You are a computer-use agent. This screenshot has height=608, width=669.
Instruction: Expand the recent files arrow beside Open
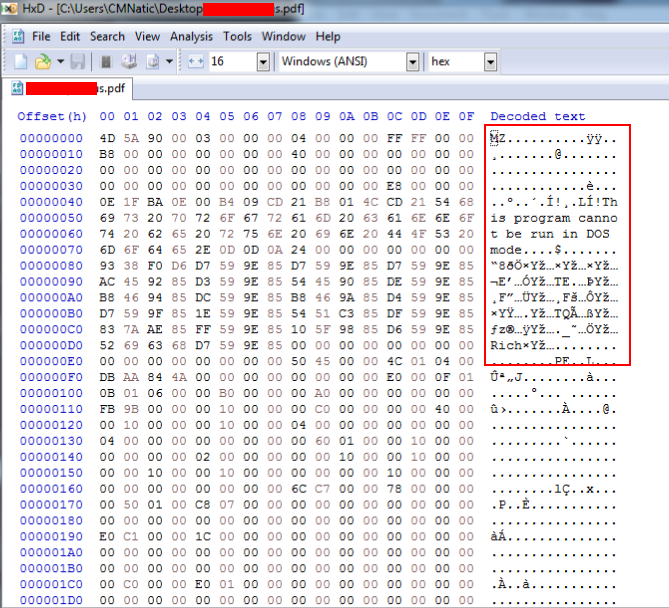(x=61, y=62)
